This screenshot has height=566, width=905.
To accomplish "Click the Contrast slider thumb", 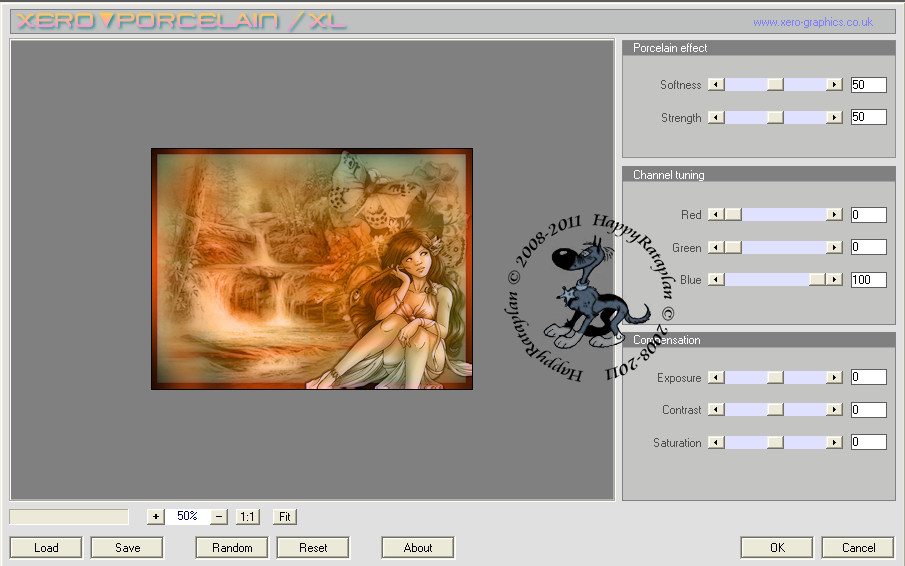I will click(x=775, y=410).
